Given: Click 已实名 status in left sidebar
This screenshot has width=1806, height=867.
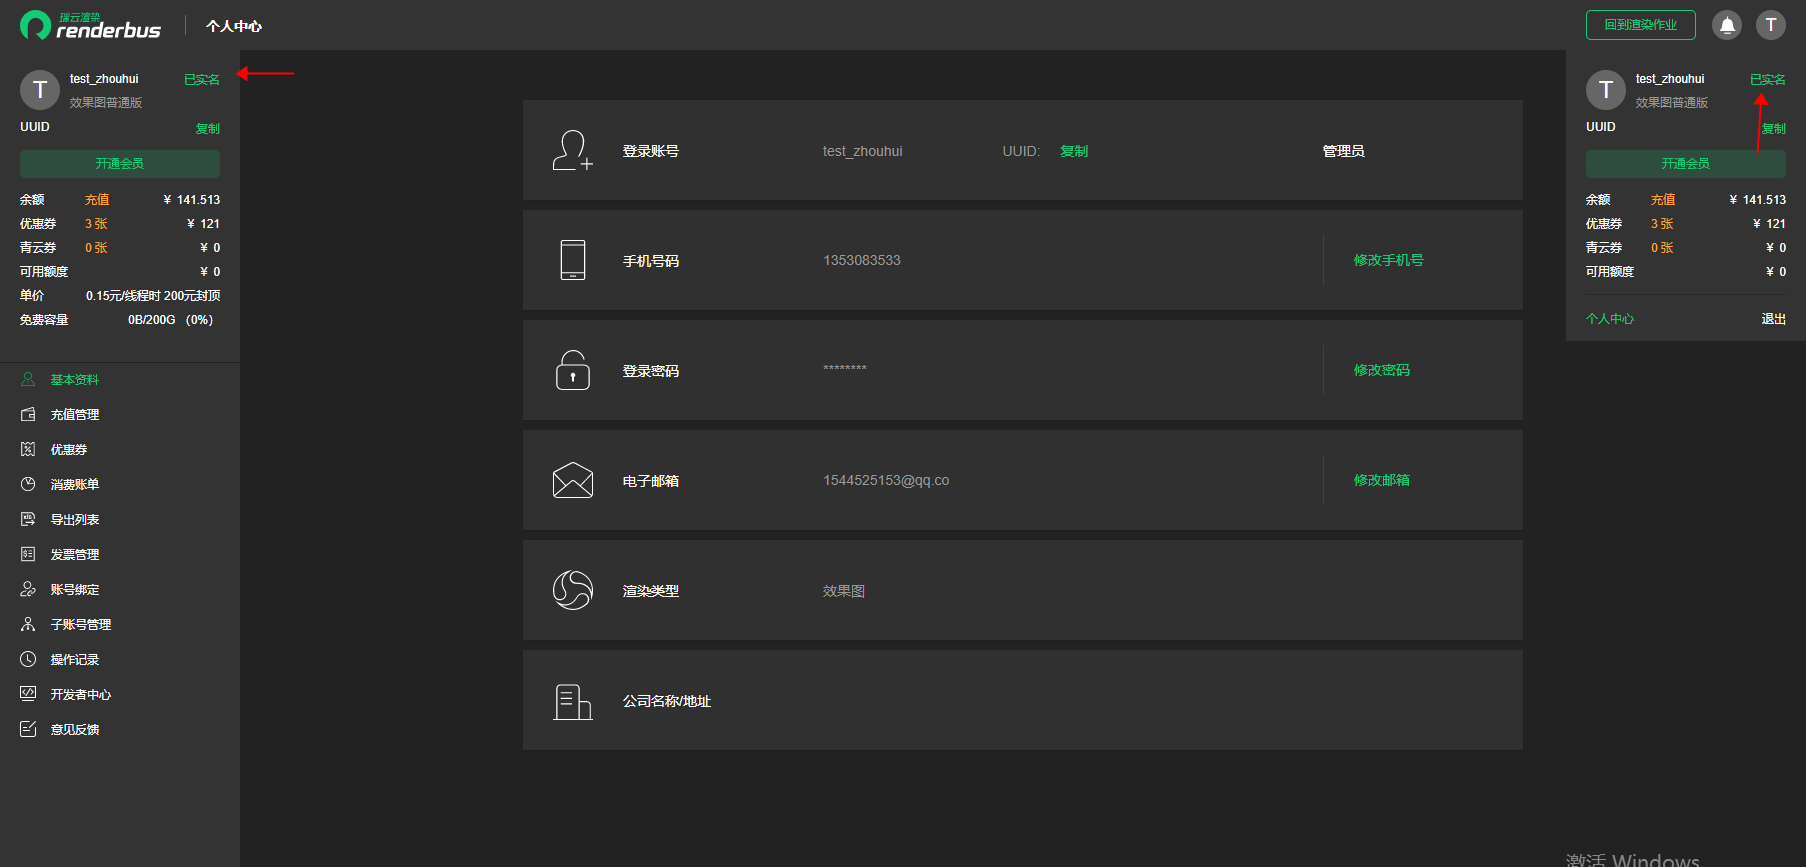Looking at the screenshot, I should (202, 80).
